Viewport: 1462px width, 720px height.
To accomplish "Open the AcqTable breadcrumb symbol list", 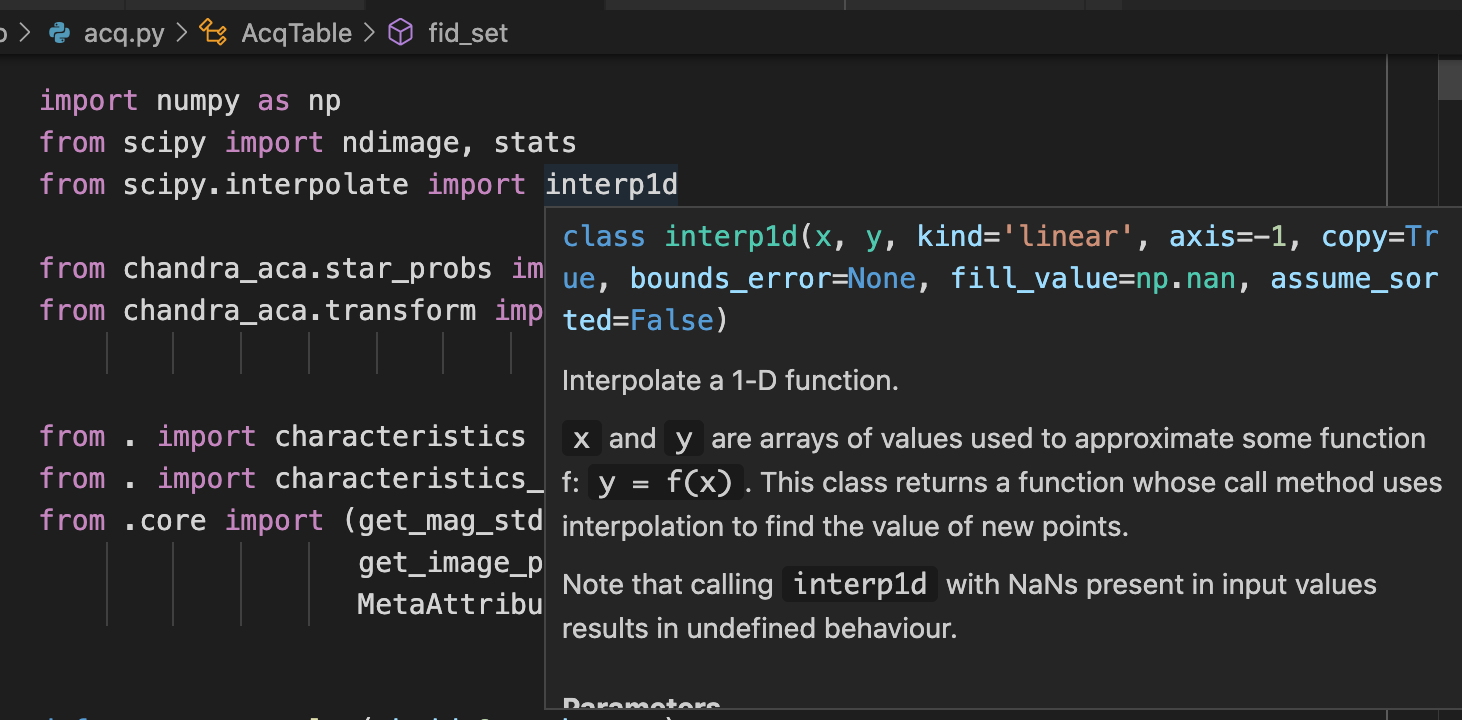I will click(295, 32).
